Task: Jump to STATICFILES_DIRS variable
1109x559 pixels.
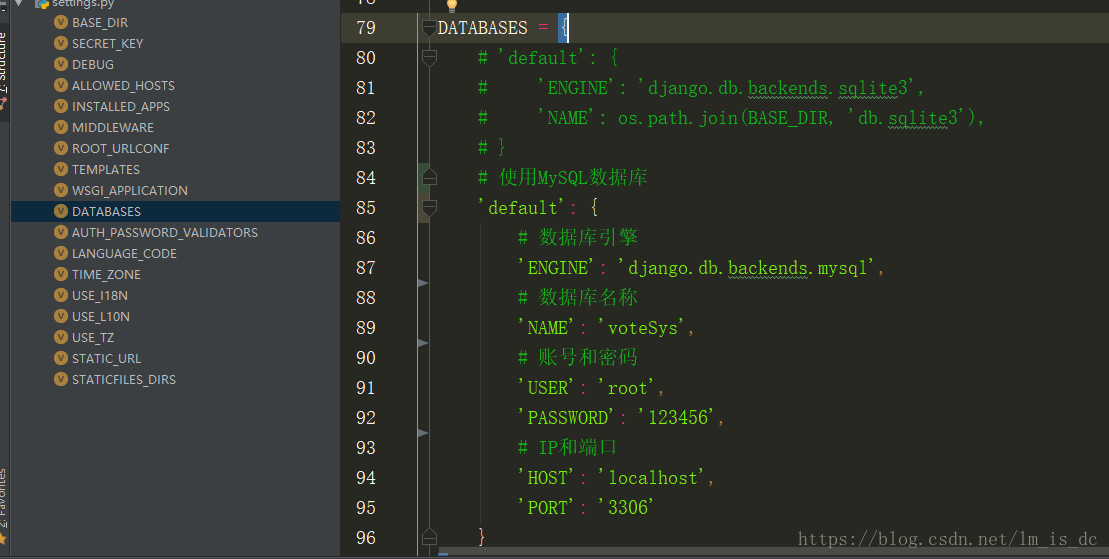Action: pyautogui.click(x=124, y=380)
